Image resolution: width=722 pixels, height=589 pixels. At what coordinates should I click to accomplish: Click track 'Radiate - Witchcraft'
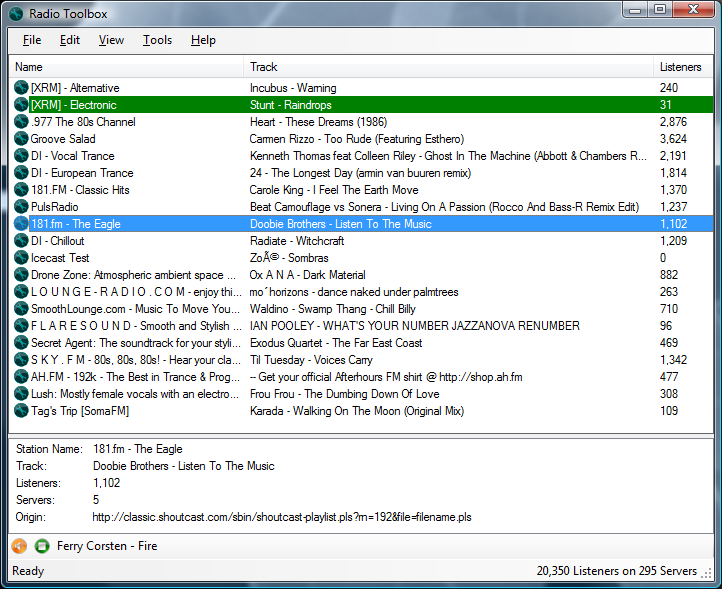(297, 241)
